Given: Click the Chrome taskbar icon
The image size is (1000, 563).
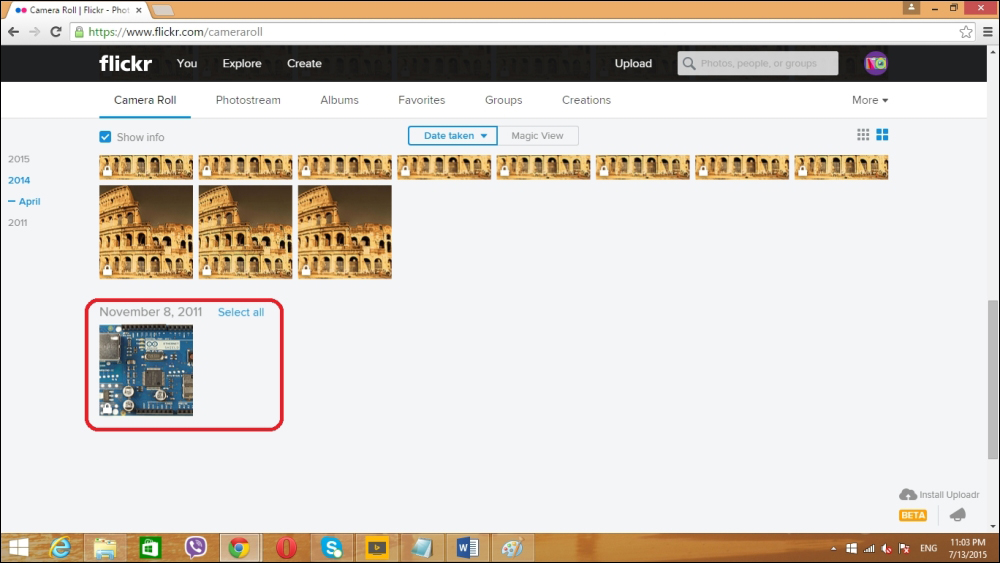Looking at the screenshot, I should [240, 548].
